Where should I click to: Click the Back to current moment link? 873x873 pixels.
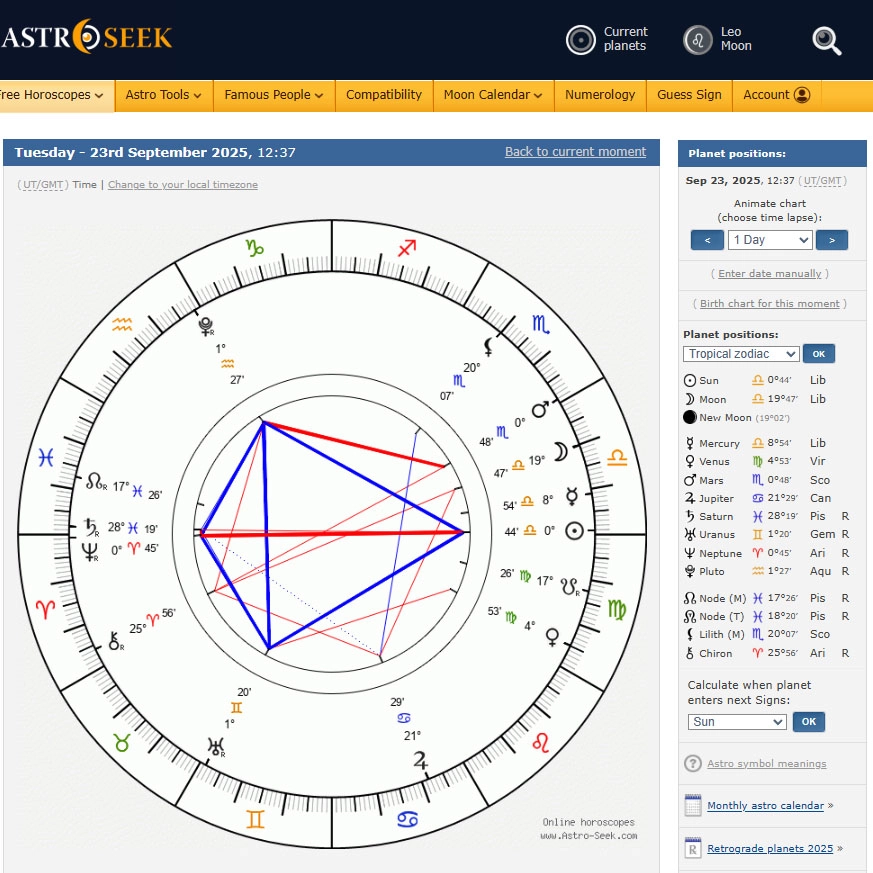click(x=575, y=152)
